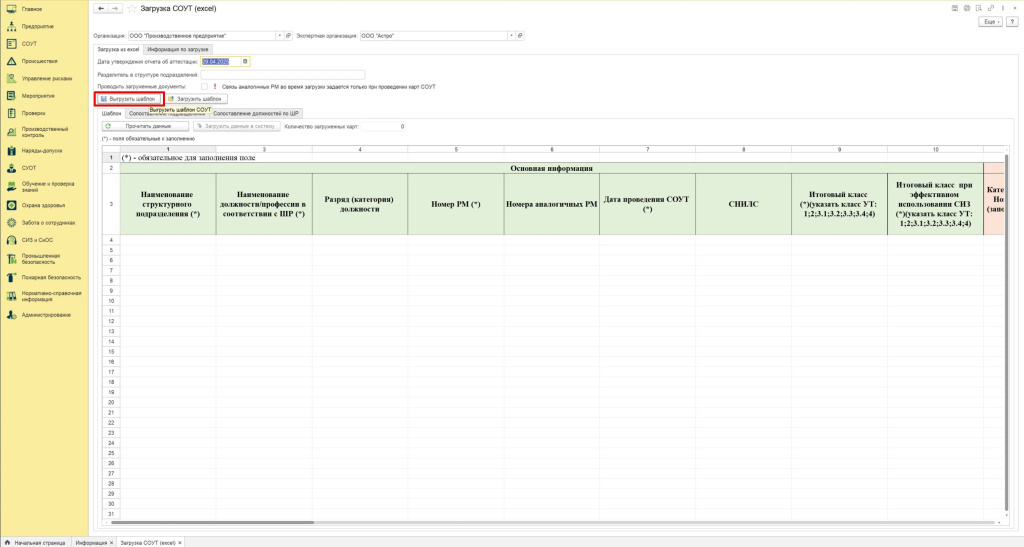
Task: Click the Выгрузить шаблон button
Action: (128, 99)
